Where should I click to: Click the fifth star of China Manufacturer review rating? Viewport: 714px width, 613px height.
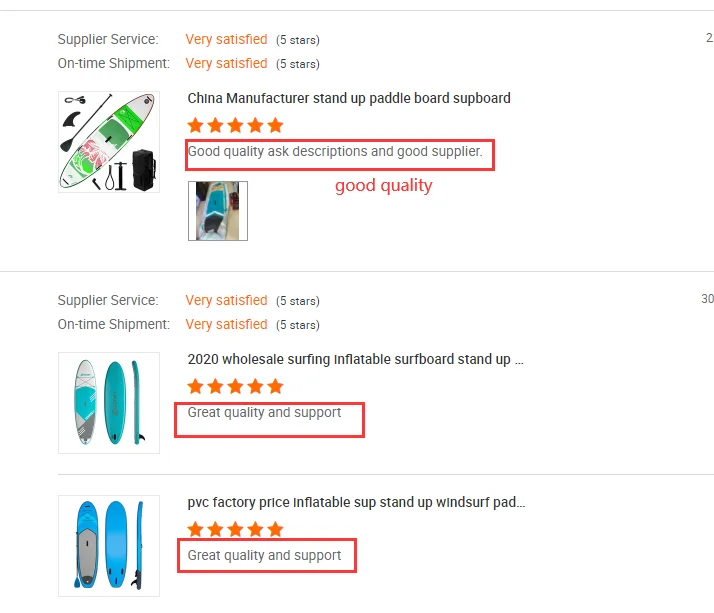275,125
